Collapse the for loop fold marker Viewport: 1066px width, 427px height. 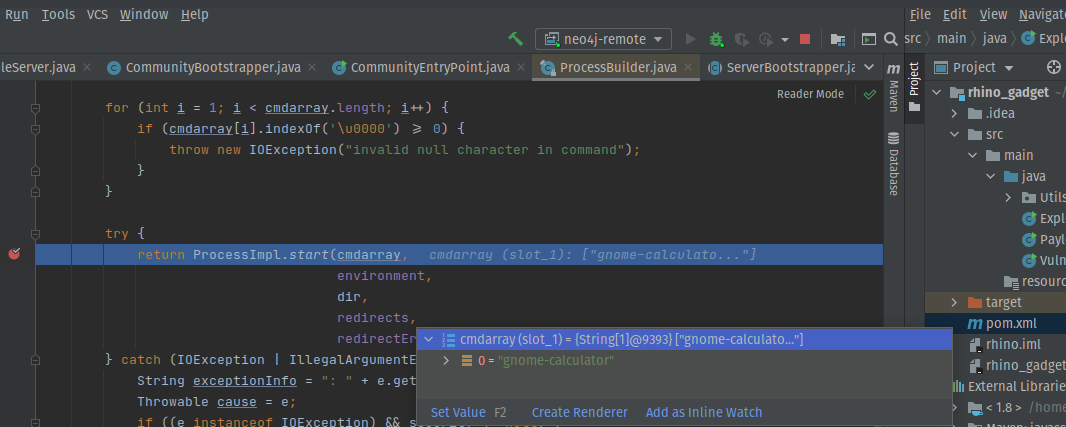point(35,107)
